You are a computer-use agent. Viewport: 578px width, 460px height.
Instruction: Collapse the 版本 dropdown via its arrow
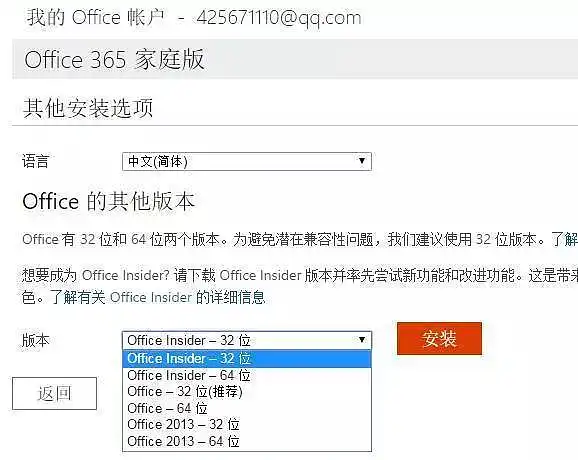click(362, 340)
